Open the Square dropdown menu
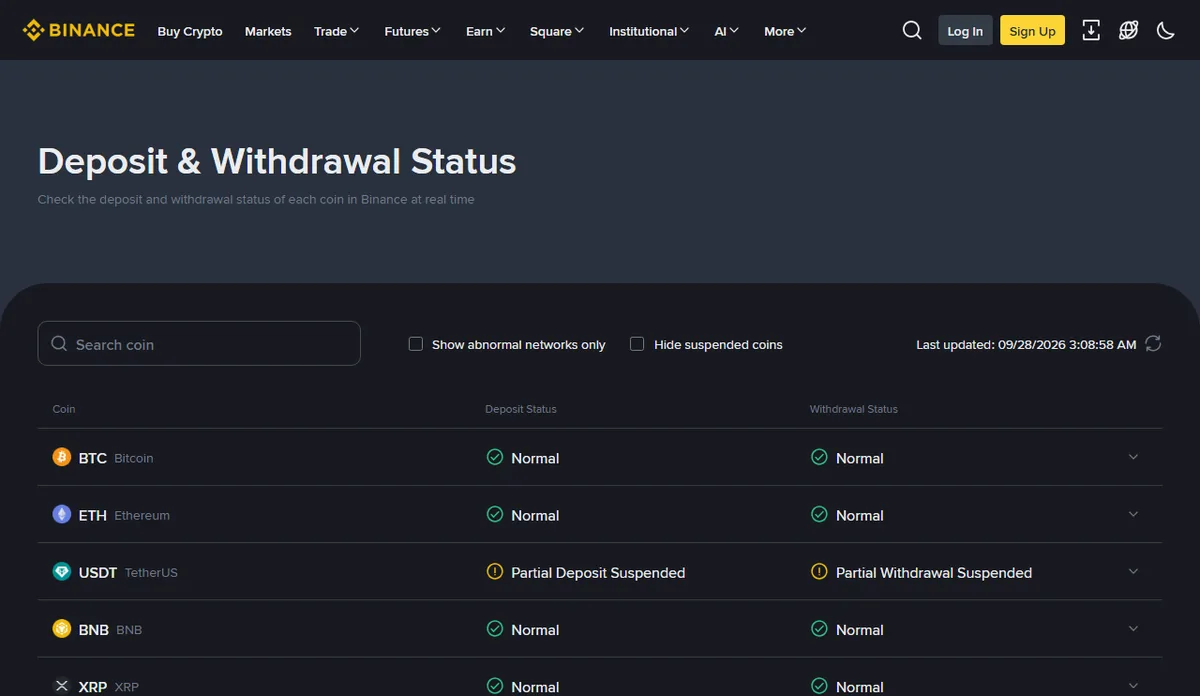This screenshot has height=696, width=1200. pyautogui.click(x=558, y=31)
